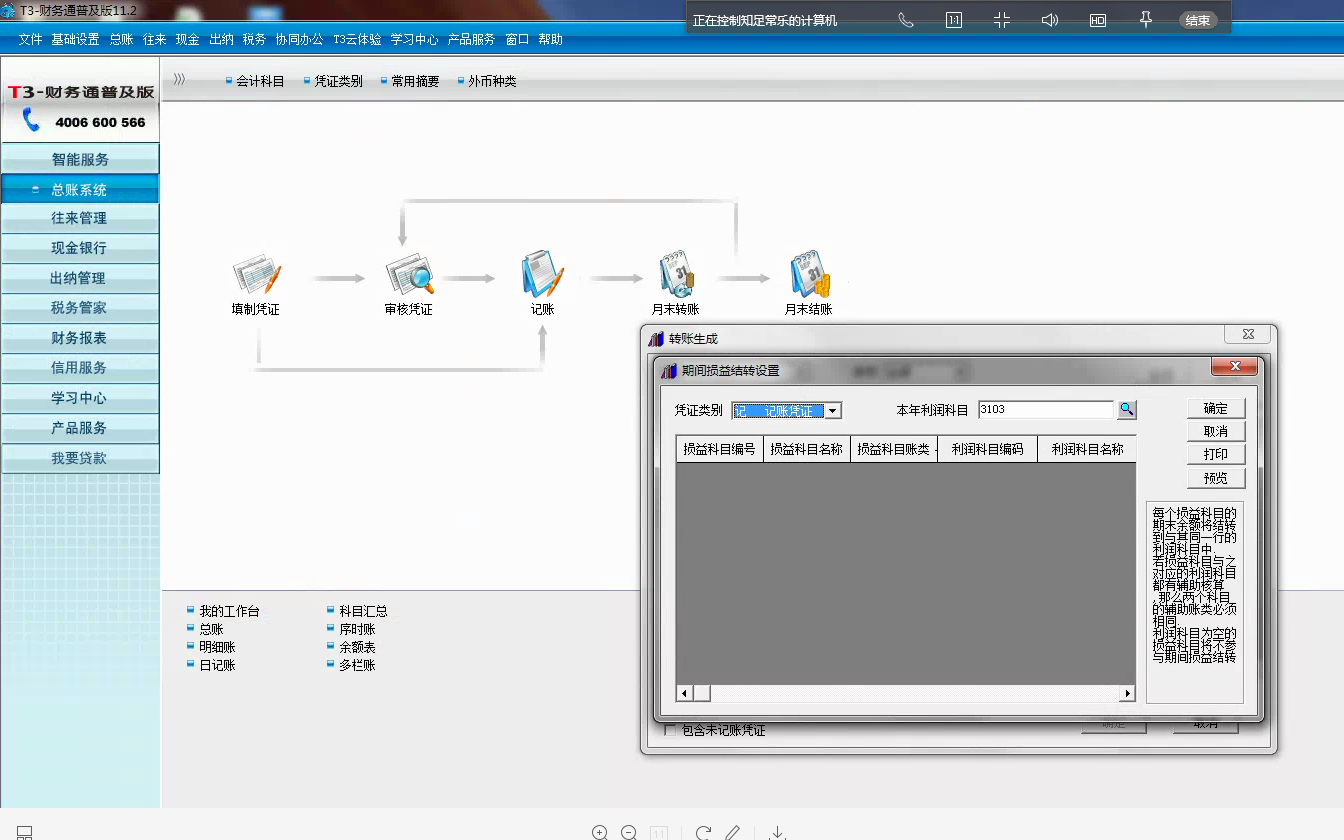Click 结束 to end remote control
The width and height of the screenshot is (1344, 840).
click(1197, 20)
